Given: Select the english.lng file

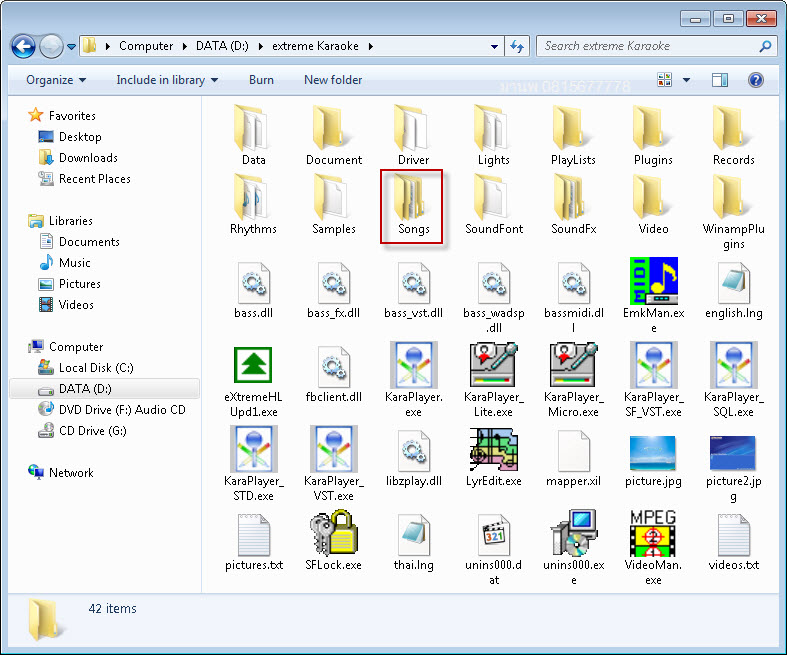Looking at the screenshot, I should coord(733,291).
